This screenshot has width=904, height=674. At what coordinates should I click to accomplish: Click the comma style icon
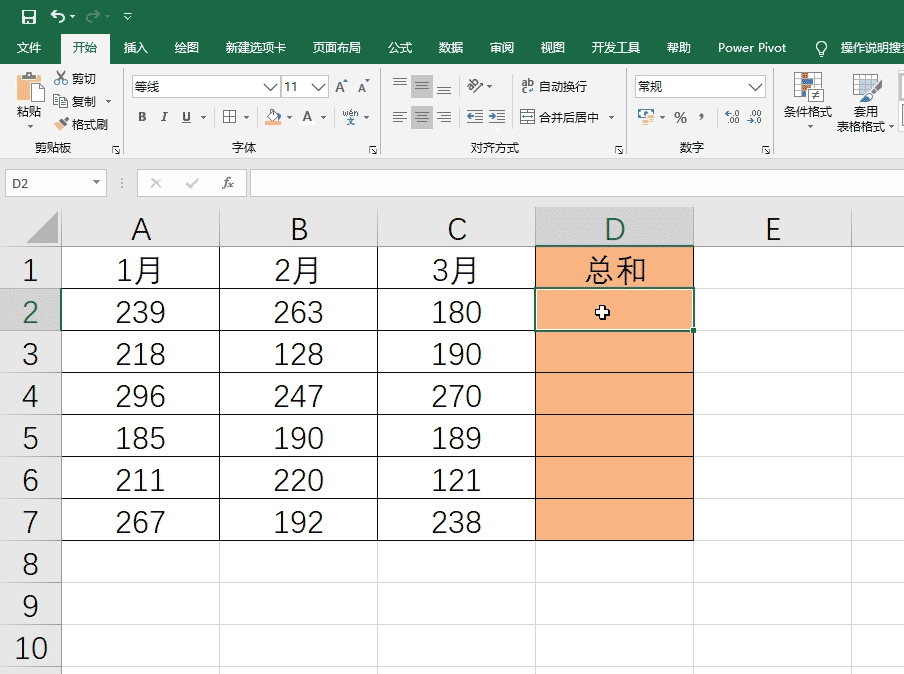[702, 117]
